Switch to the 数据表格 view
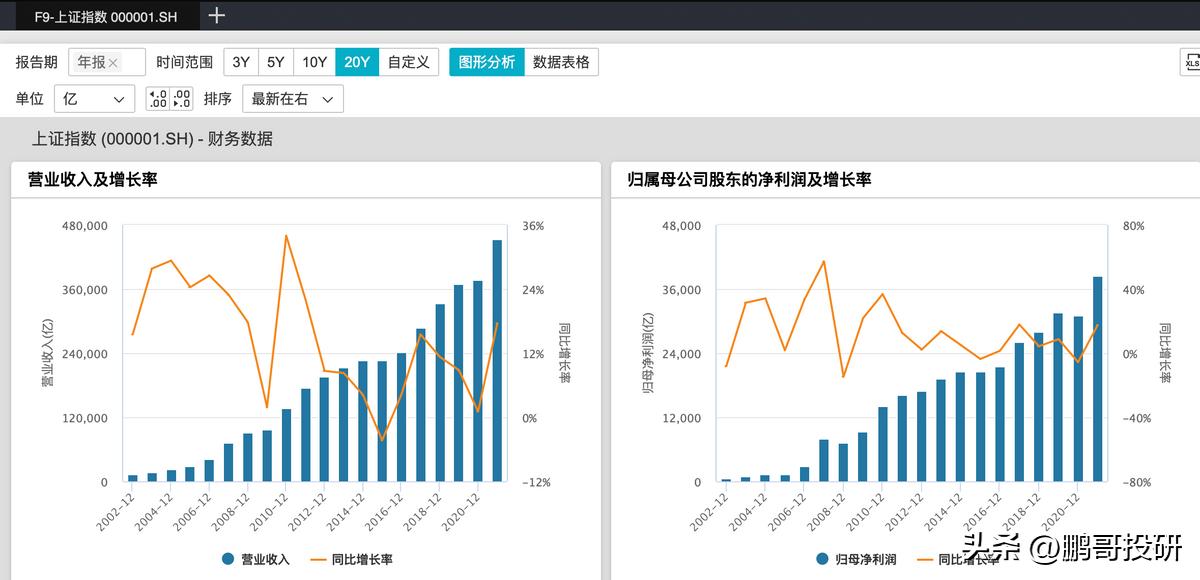Screen dimensions: 1200x580 point(561,61)
